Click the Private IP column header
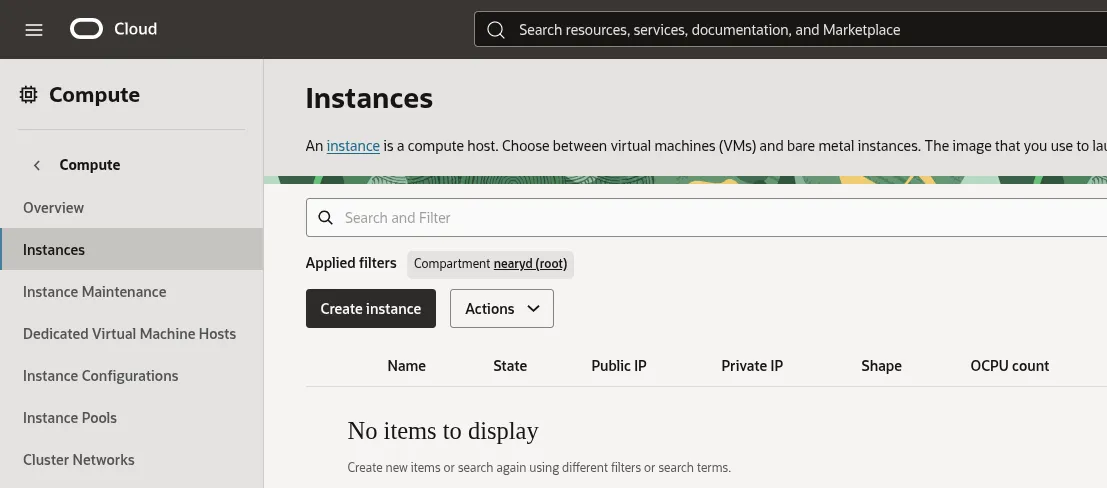The height and width of the screenshot is (488, 1107). (x=752, y=366)
